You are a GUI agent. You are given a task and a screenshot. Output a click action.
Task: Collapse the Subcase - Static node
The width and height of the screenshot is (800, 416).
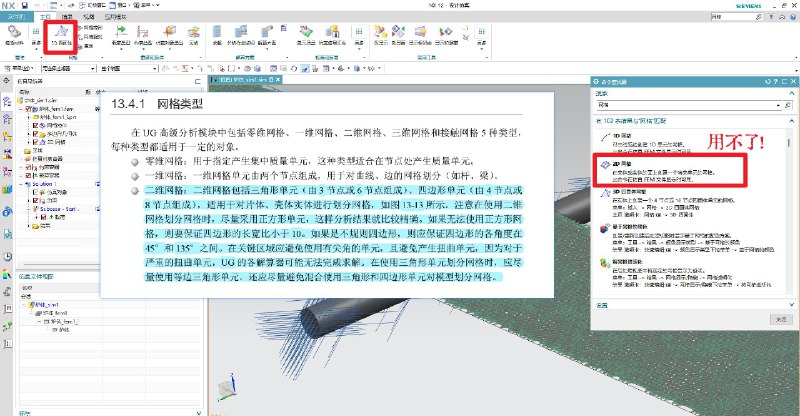[29, 209]
